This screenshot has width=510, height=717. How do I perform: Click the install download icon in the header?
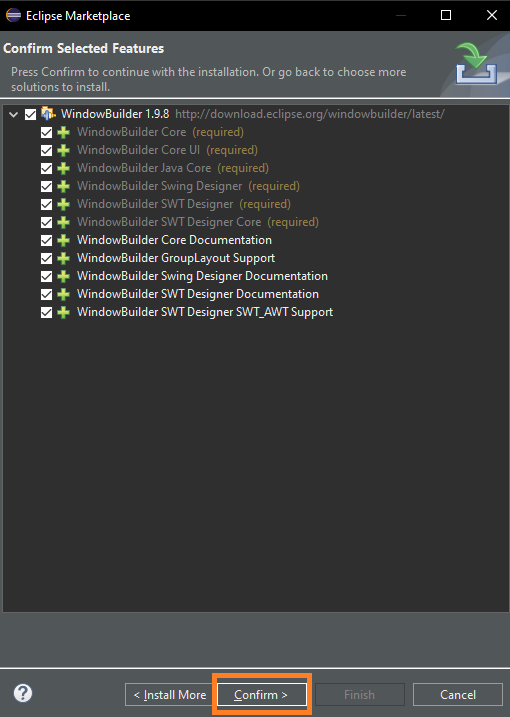[x=476, y=63]
